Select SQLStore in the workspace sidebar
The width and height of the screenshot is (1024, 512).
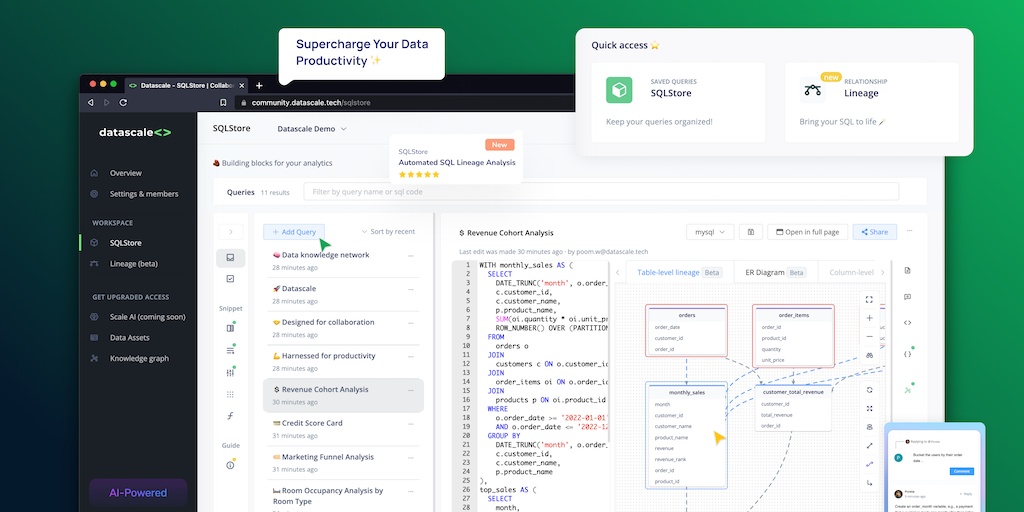[125, 243]
